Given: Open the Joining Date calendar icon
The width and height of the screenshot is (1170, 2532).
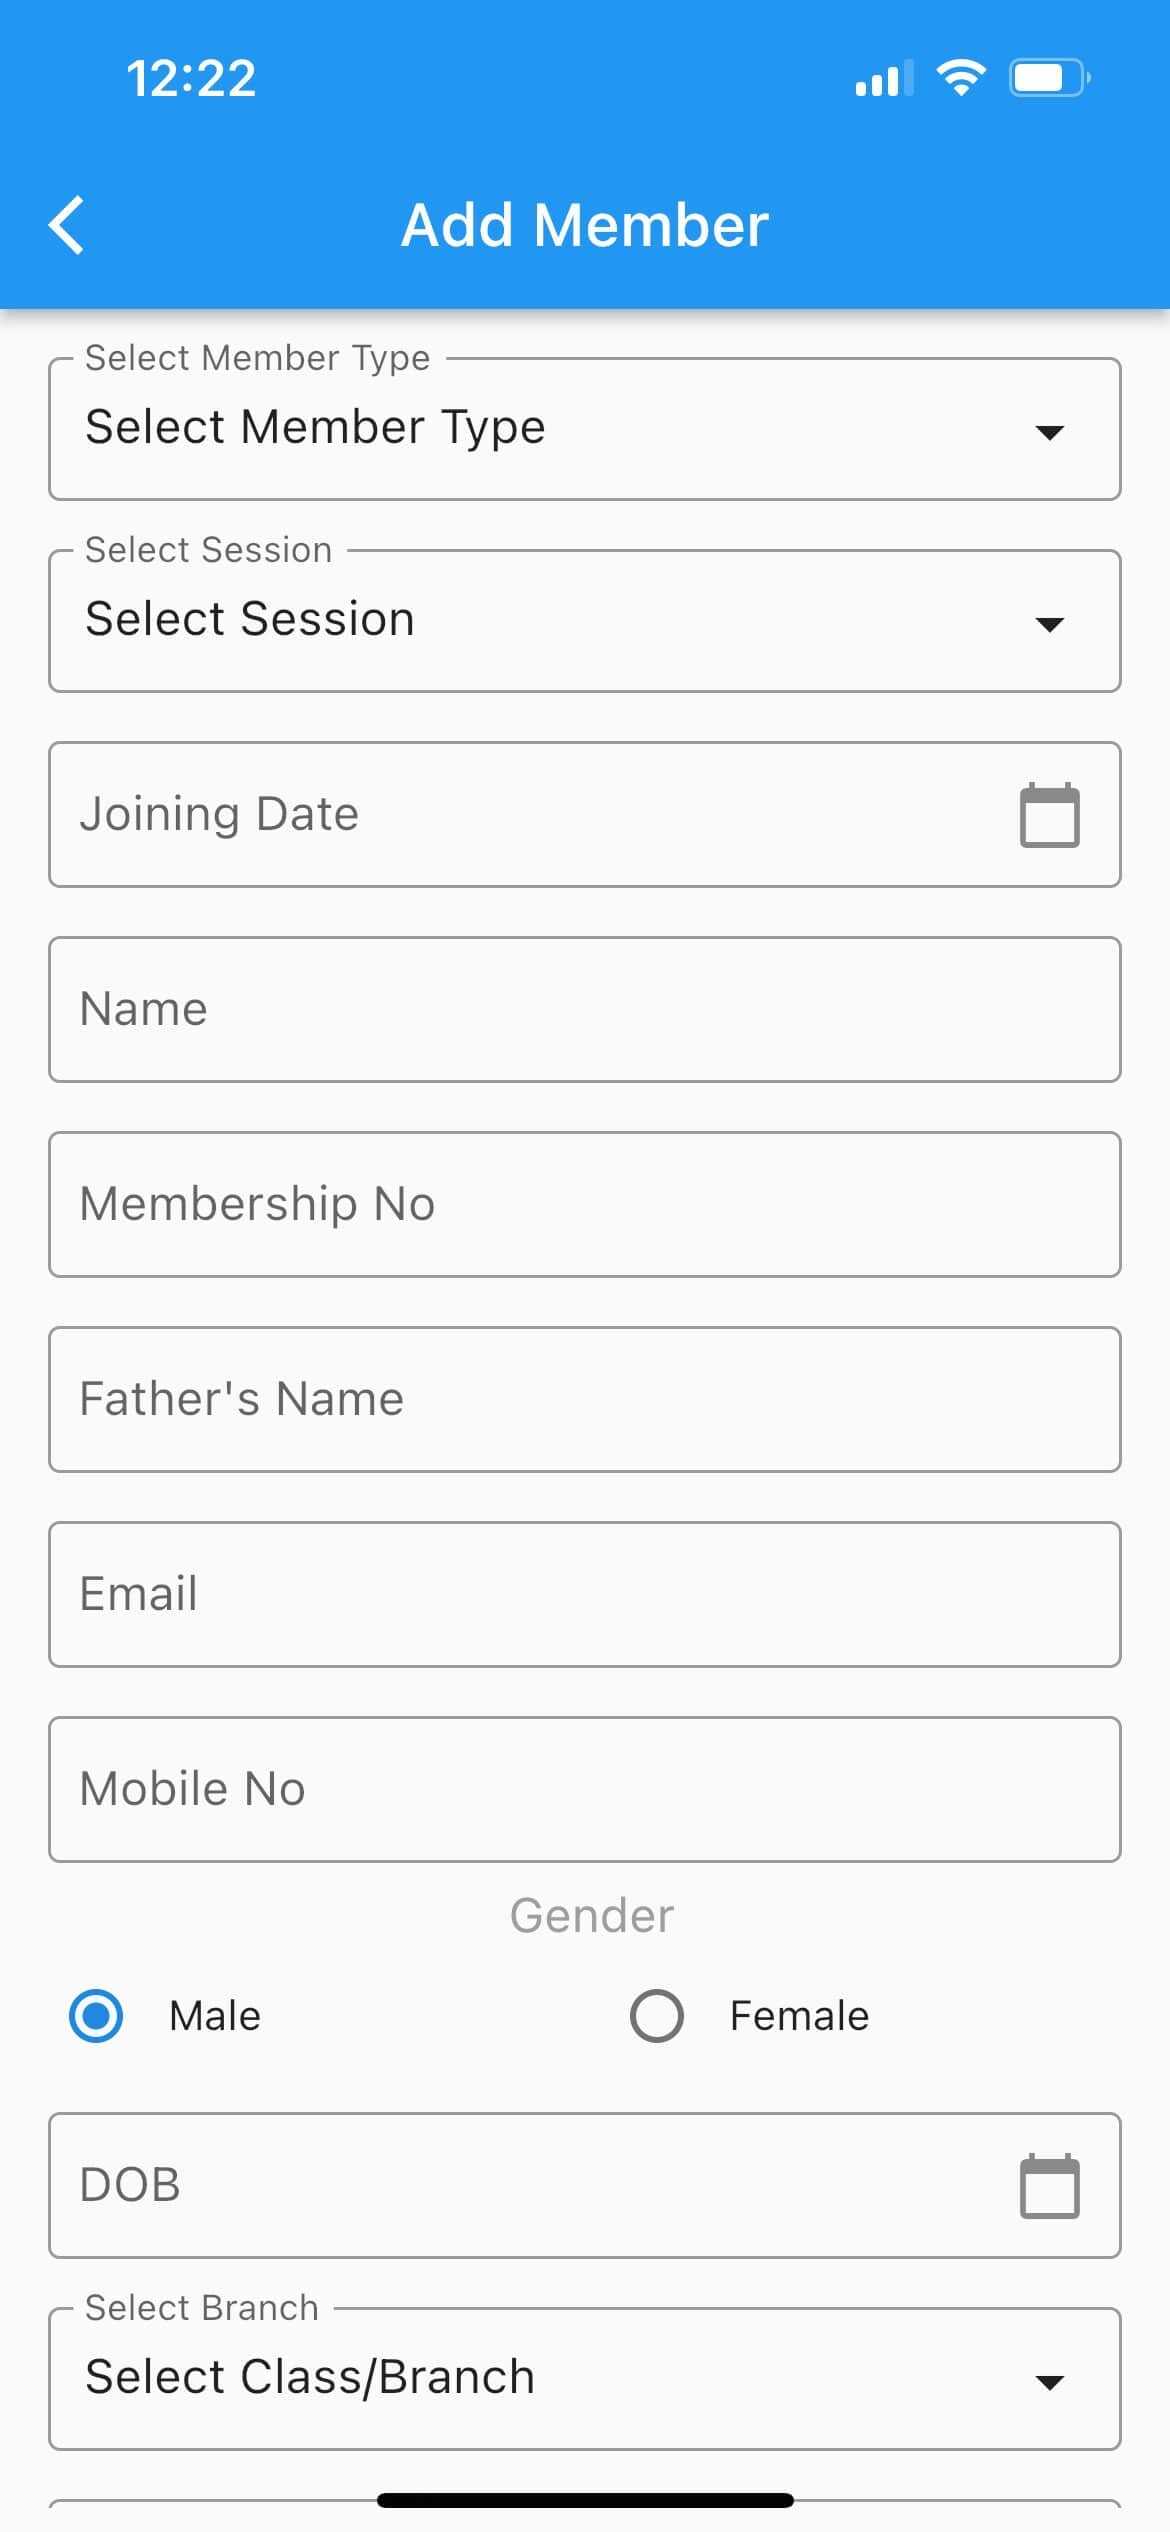Looking at the screenshot, I should point(1049,815).
